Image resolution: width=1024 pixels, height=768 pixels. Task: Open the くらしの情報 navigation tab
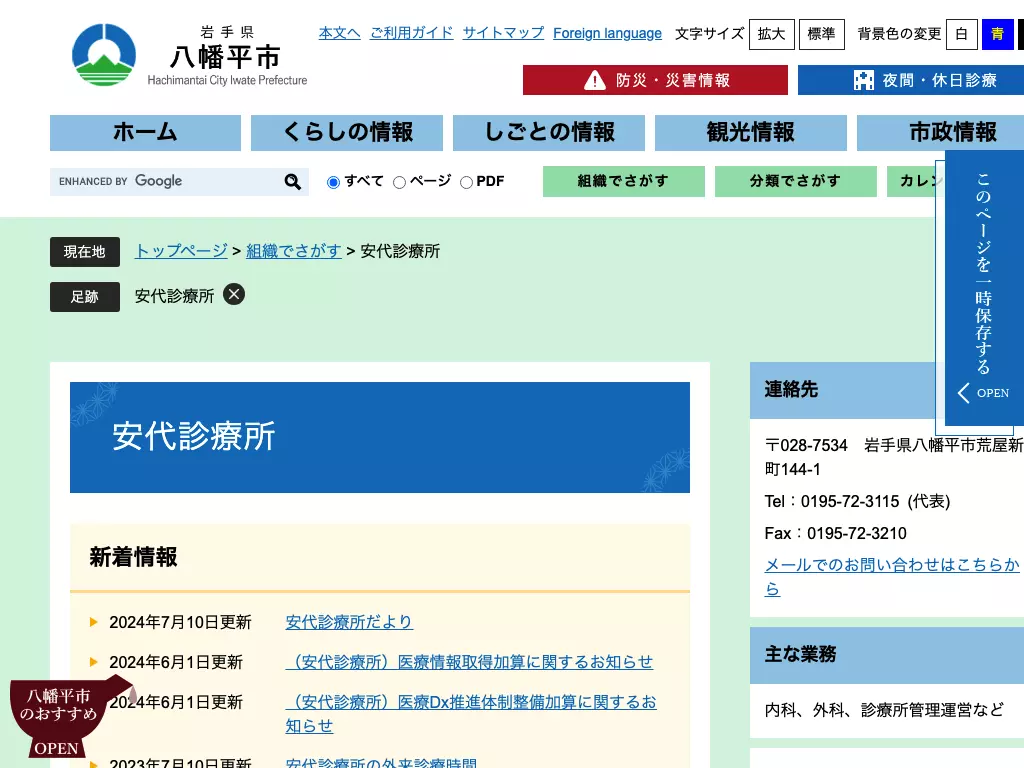(347, 133)
